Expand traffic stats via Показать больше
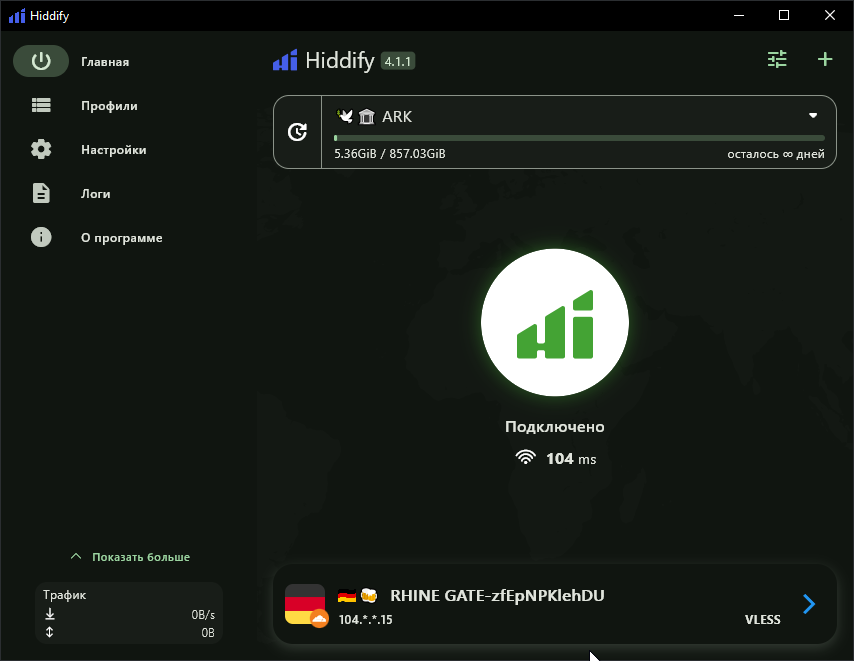Image resolution: width=854 pixels, height=661 pixels. click(x=130, y=557)
